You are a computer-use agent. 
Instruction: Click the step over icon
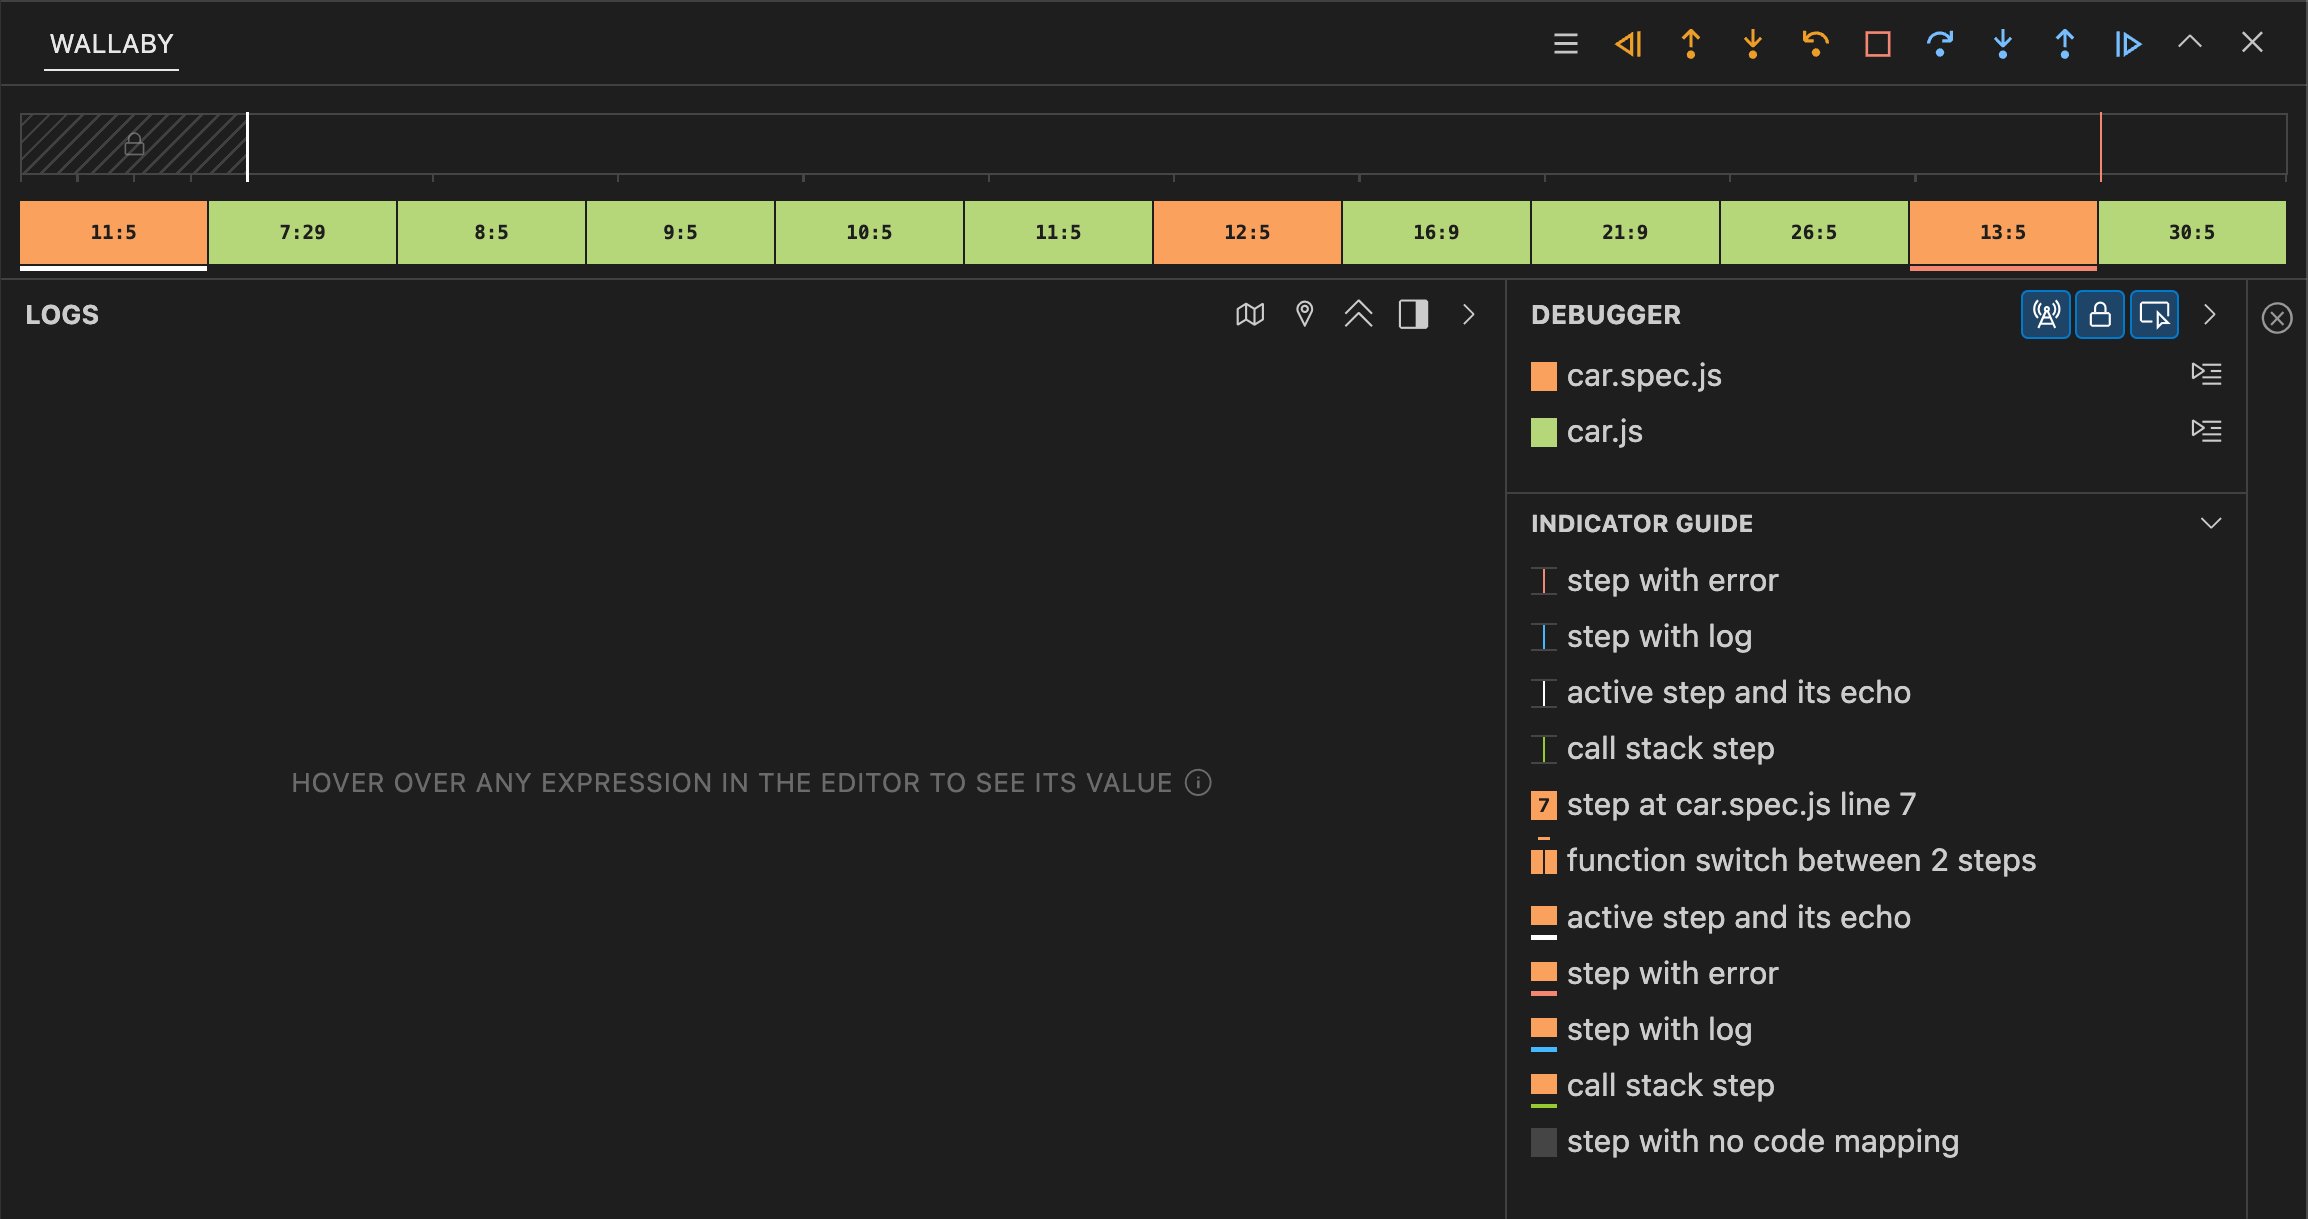click(1939, 41)
